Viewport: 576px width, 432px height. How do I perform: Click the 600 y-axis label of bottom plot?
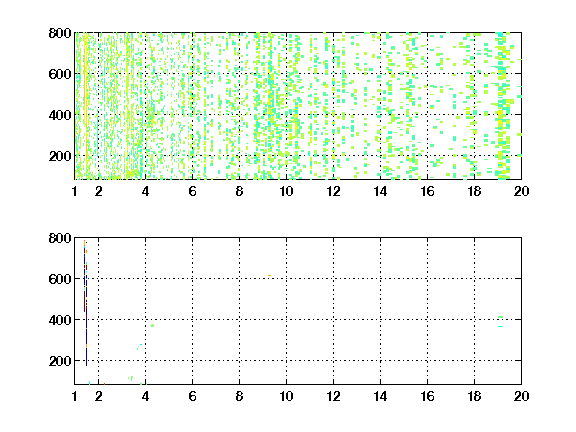click(60, 279)
